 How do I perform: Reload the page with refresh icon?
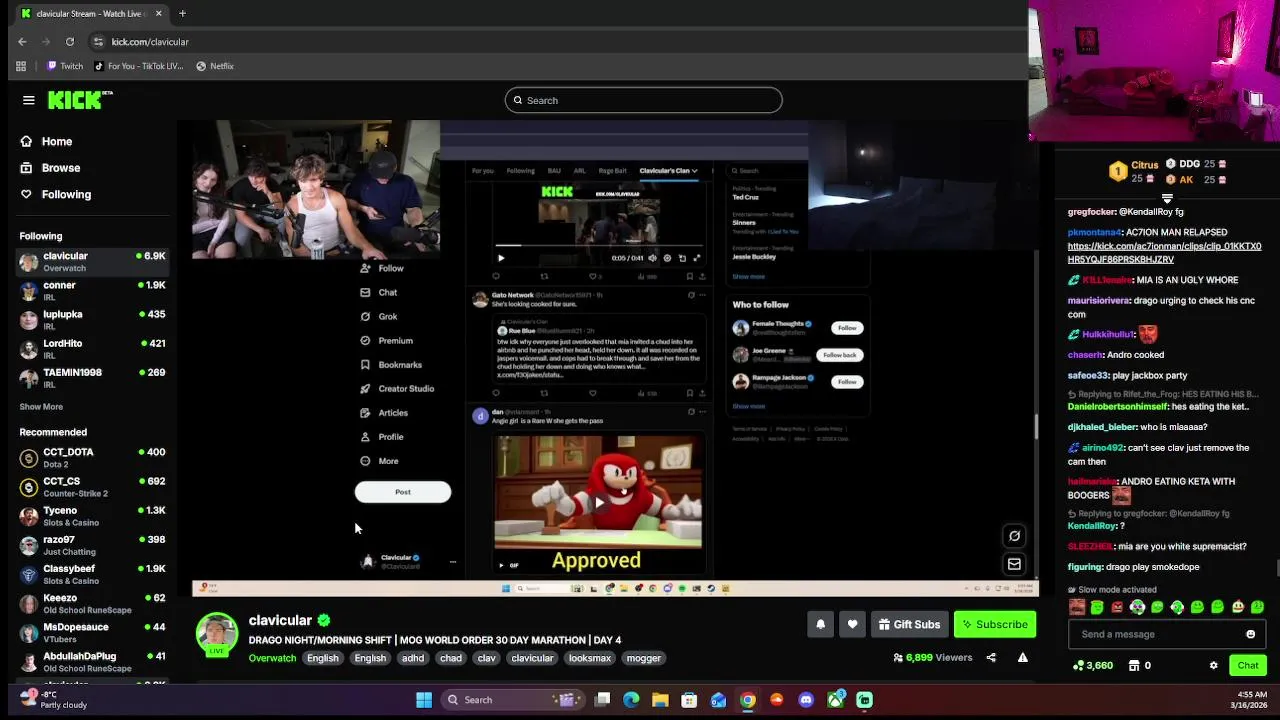70,42
